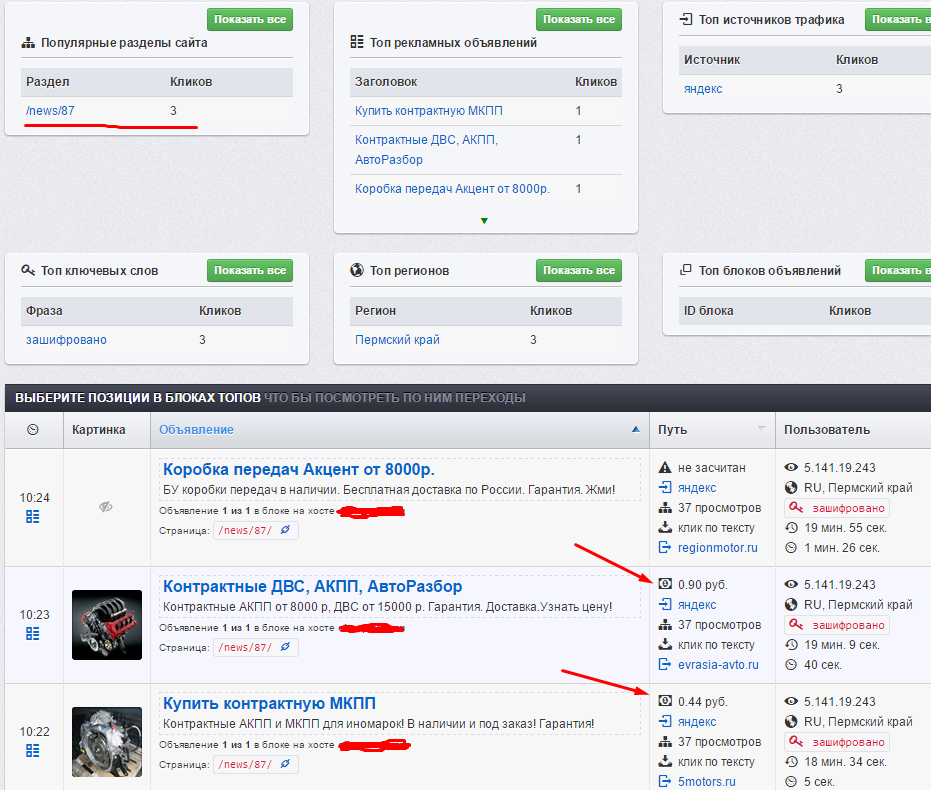Image resolution: width=931 pixels, height=790 pixels.
Task: Click the clock icon beside 40 сек.
Action: pos(791,665)
